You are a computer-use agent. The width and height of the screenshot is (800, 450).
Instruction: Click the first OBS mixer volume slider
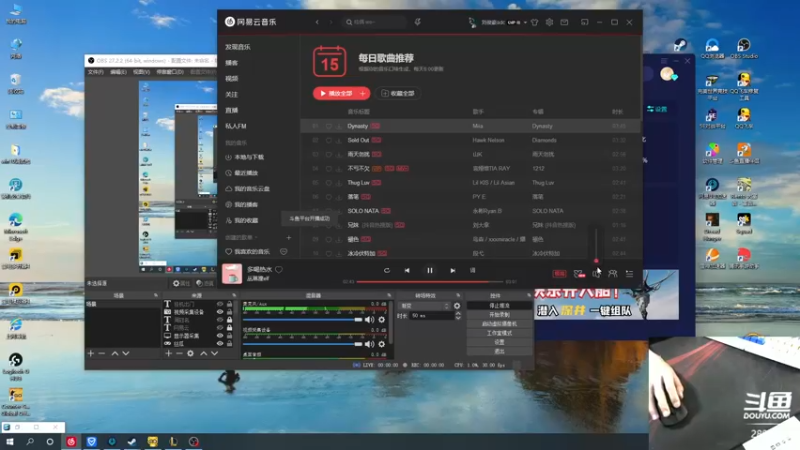303,320
